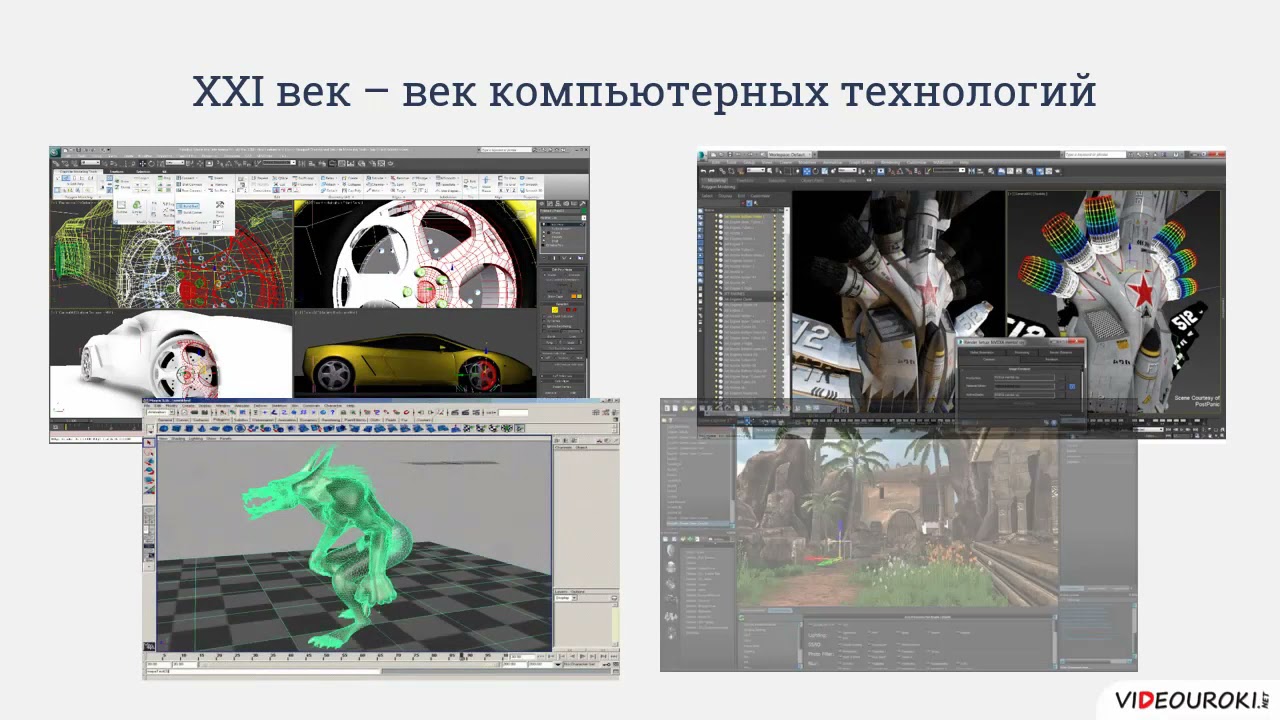1280x720 pixels.
Task: Open Modifier List dropdown in car window panel
Action: point(563,217)
